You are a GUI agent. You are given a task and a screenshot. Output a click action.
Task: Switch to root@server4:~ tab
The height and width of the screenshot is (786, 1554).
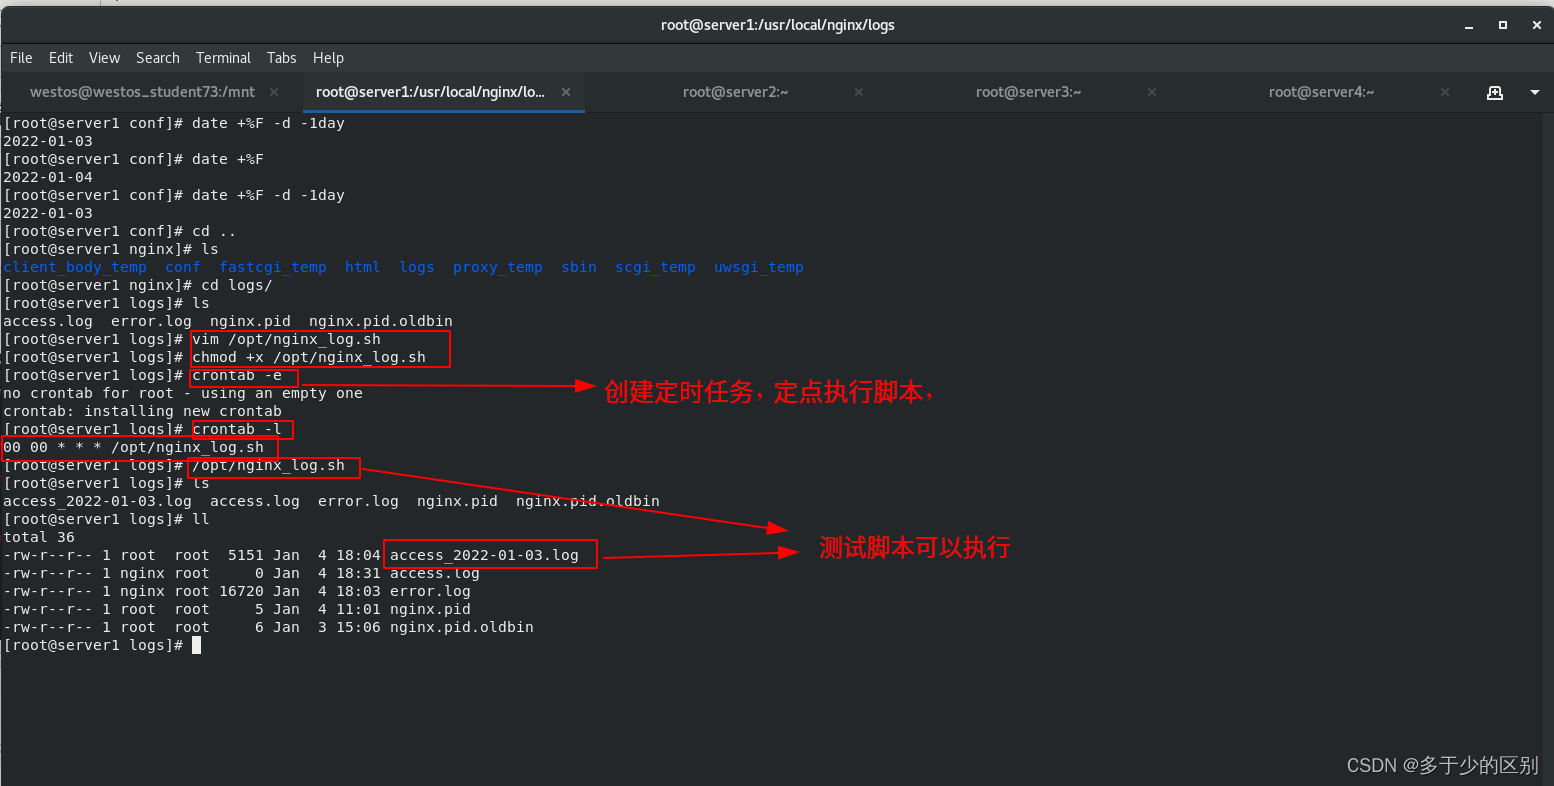[x=1321, y=92]
